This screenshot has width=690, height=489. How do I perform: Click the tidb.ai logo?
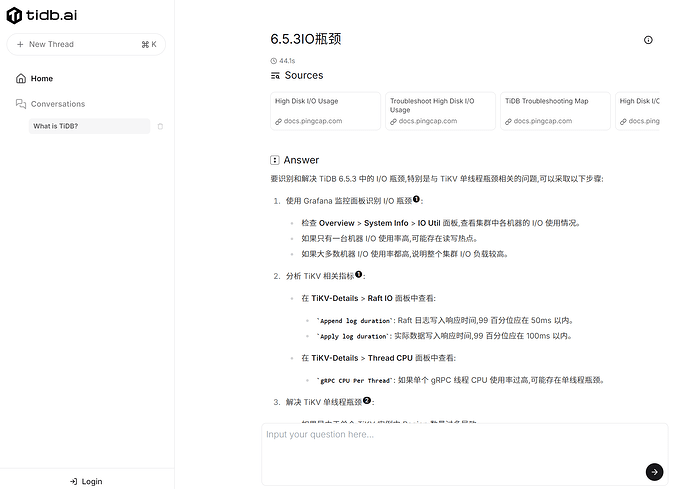pos(42,15)
